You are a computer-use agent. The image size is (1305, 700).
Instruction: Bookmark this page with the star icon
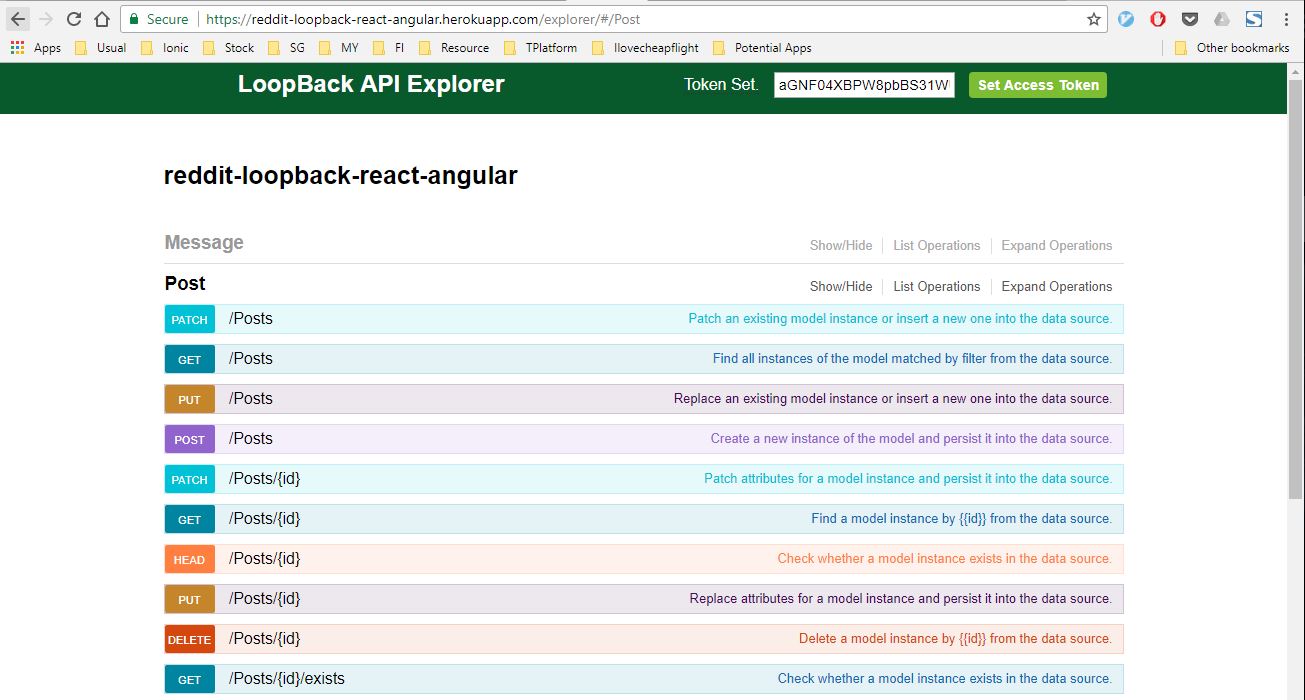pos(1094,19)
